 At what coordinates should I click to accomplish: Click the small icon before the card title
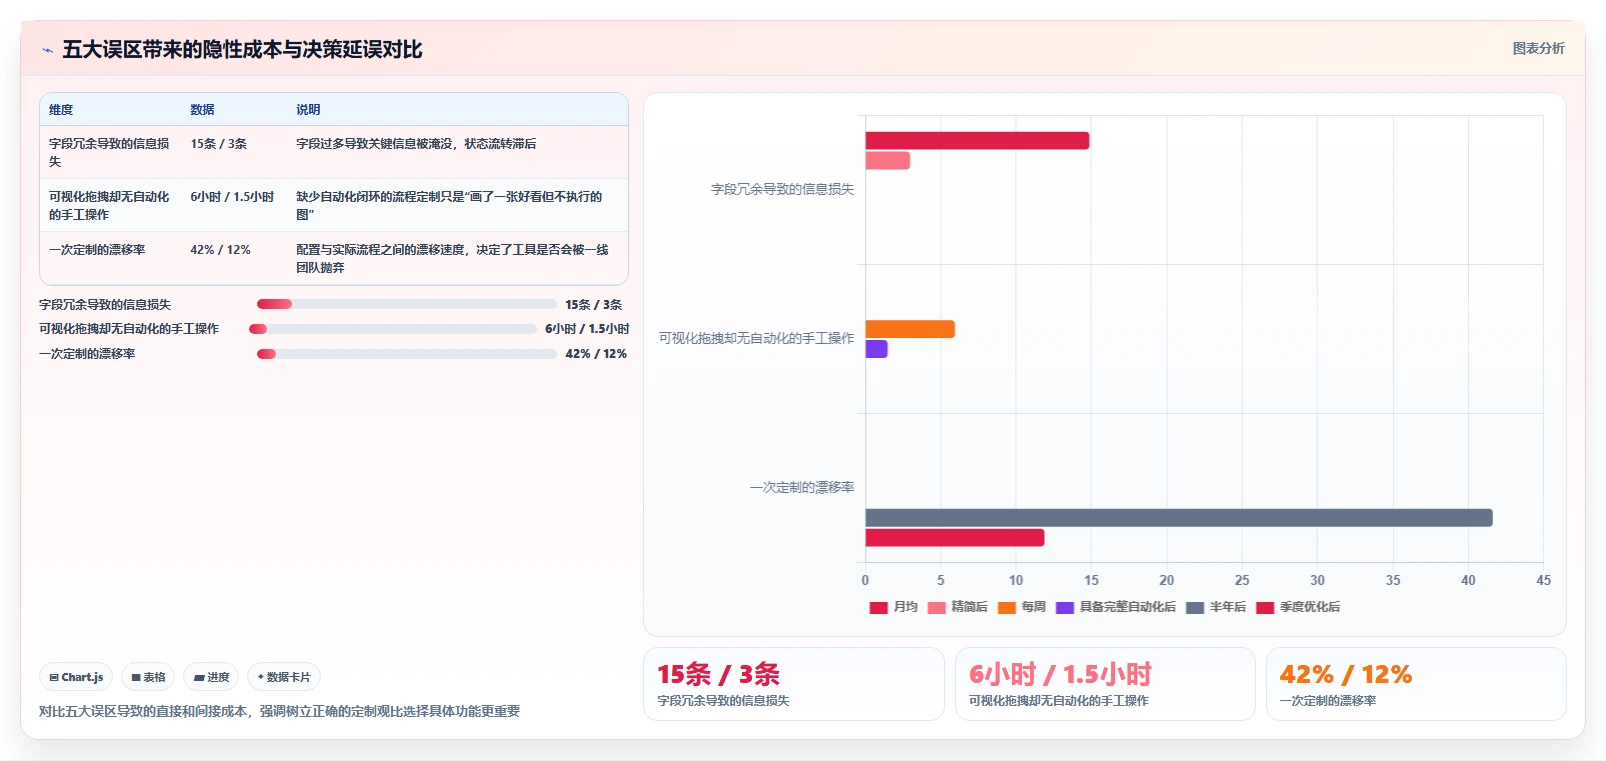click(x=47, y=50)
